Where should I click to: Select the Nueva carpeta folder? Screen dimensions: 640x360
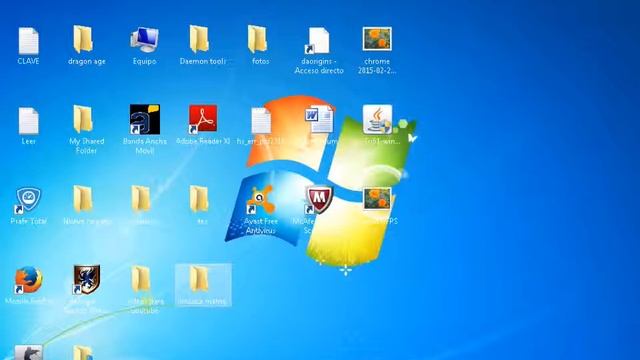tap(83, 199)
